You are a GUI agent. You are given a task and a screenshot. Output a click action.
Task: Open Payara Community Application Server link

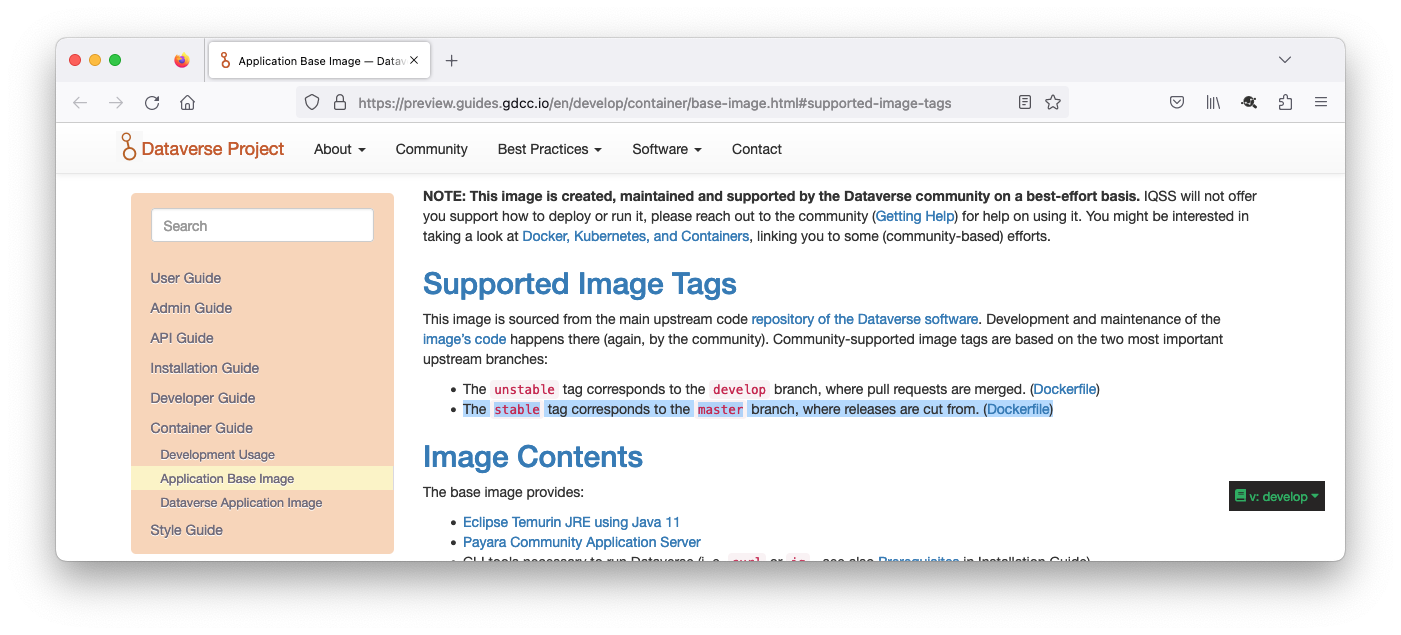click(582, 542)
